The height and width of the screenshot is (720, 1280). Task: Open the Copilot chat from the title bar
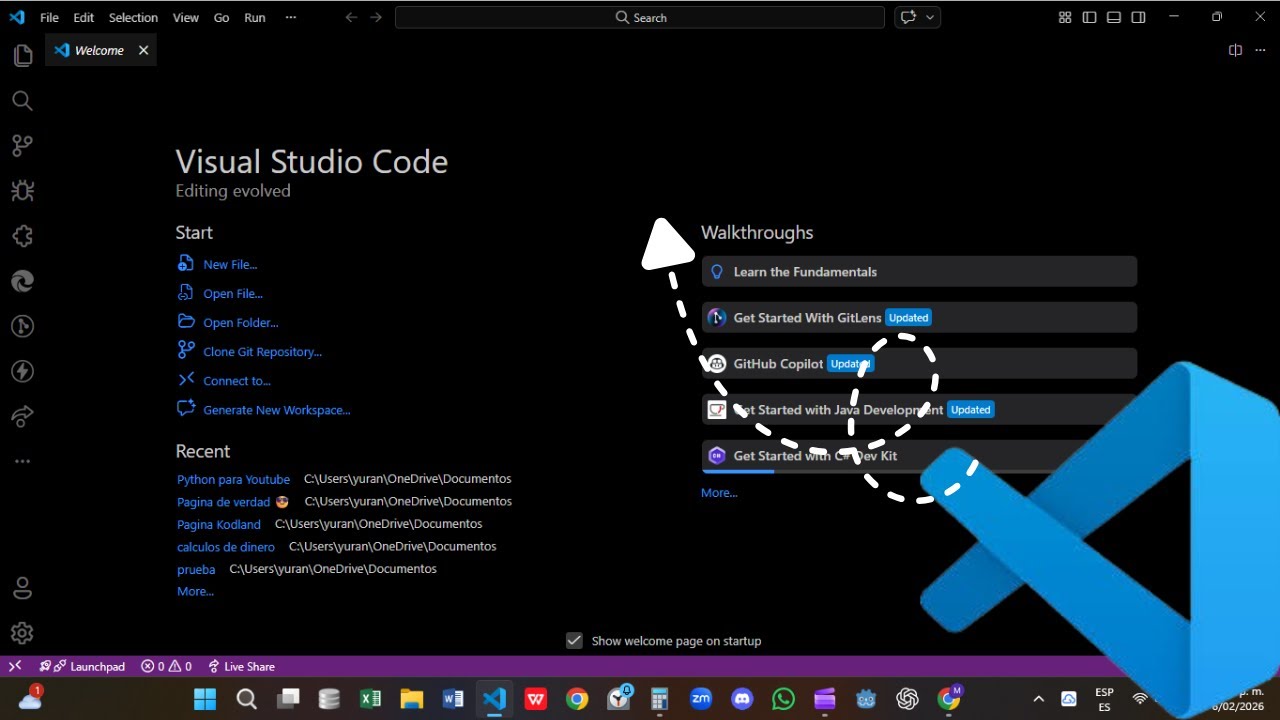click(x=908, y=17)
